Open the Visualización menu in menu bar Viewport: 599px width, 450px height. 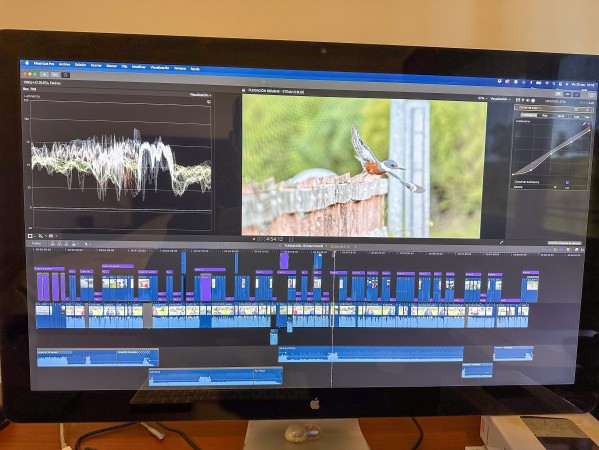tap(160, 68)
